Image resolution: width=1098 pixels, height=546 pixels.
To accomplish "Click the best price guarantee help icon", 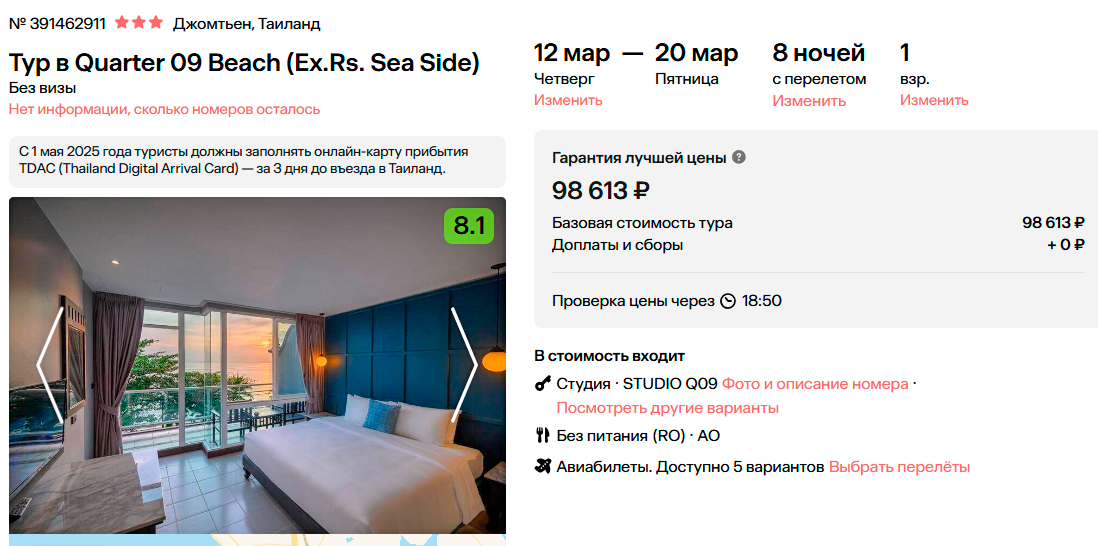I will (739, 157).
